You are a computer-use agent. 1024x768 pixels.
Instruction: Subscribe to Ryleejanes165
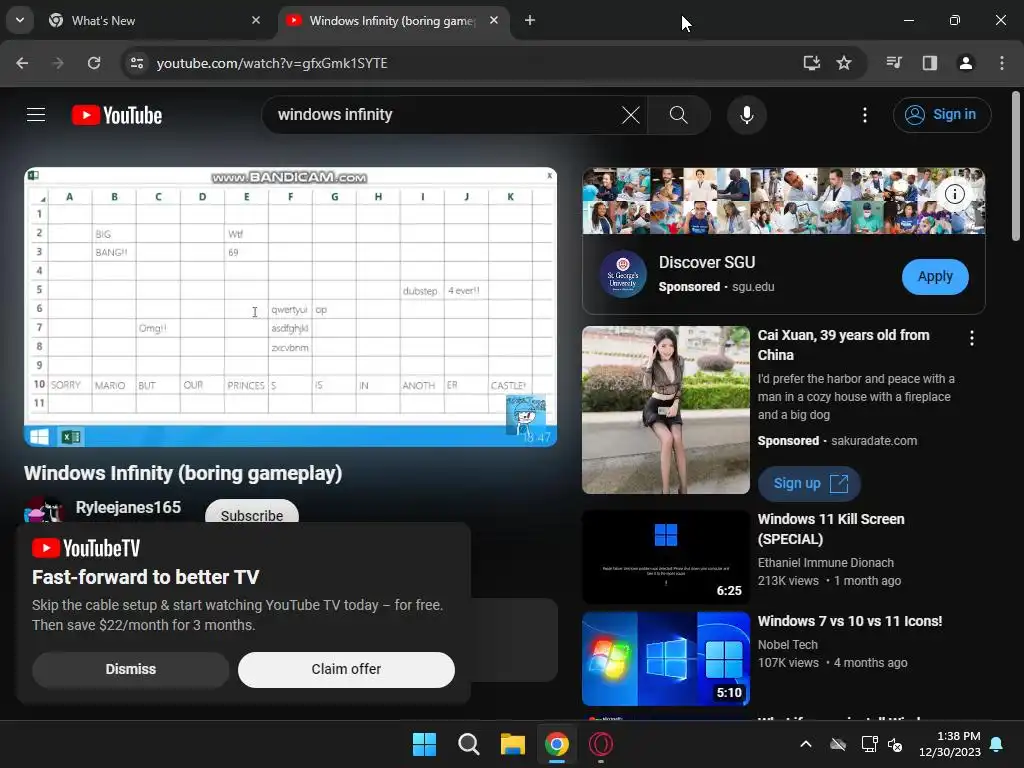[x=252, y=513]
